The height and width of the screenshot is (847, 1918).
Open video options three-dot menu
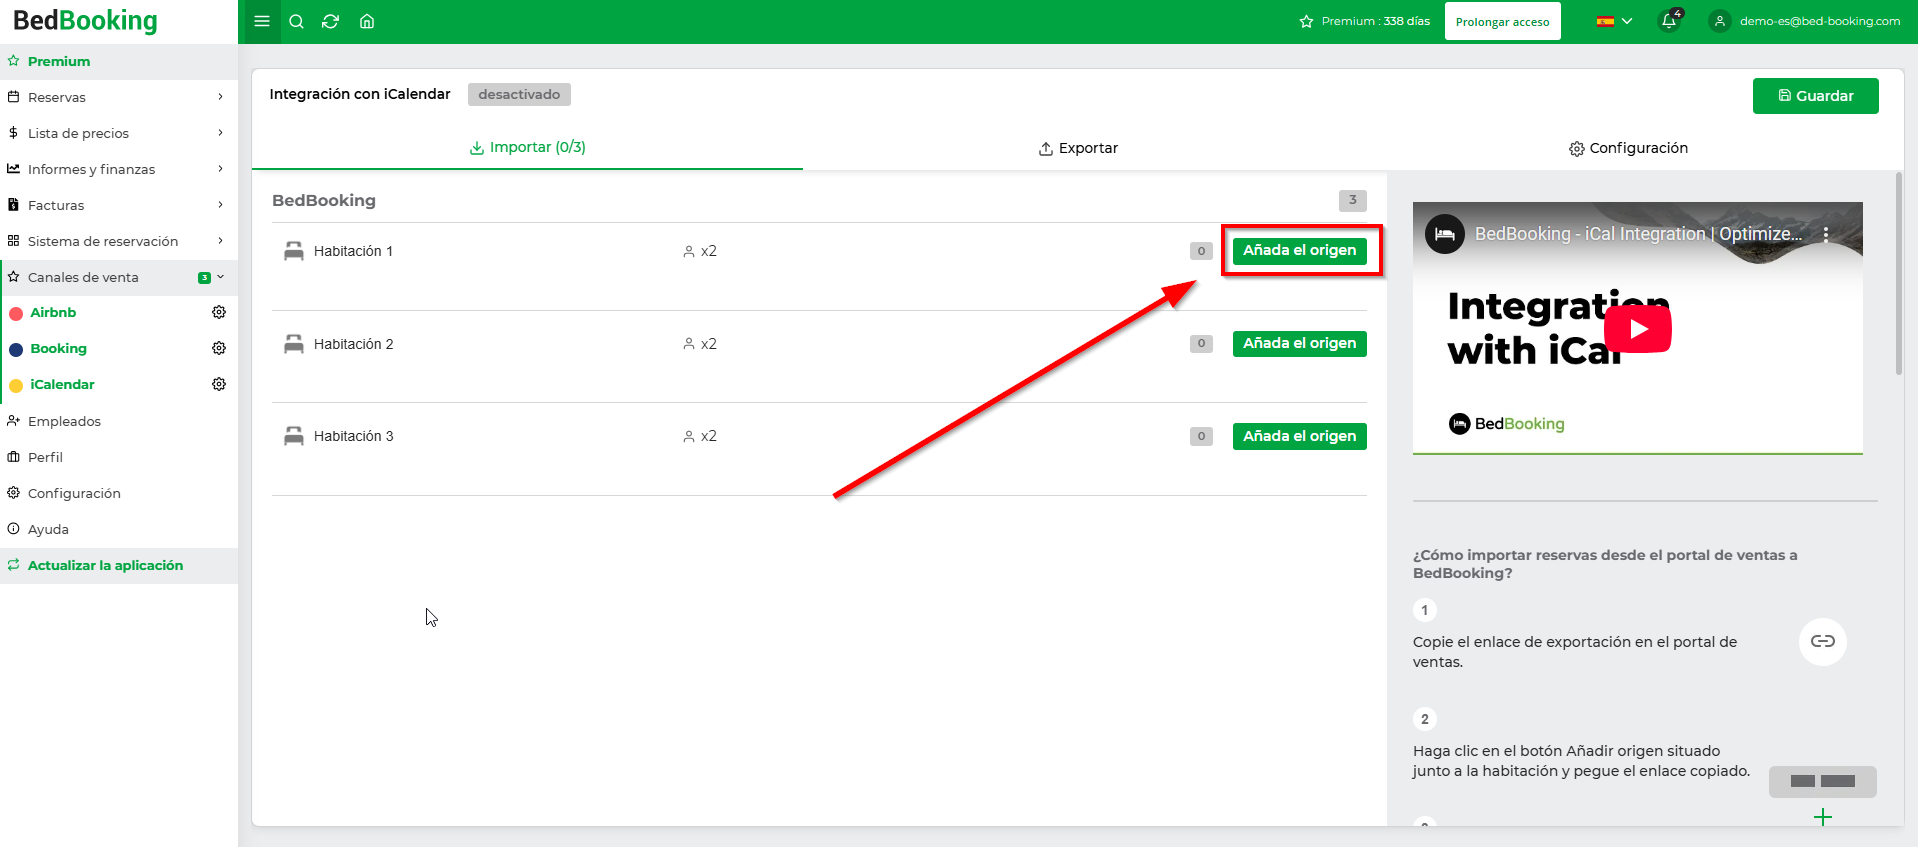coord(1826,234)
